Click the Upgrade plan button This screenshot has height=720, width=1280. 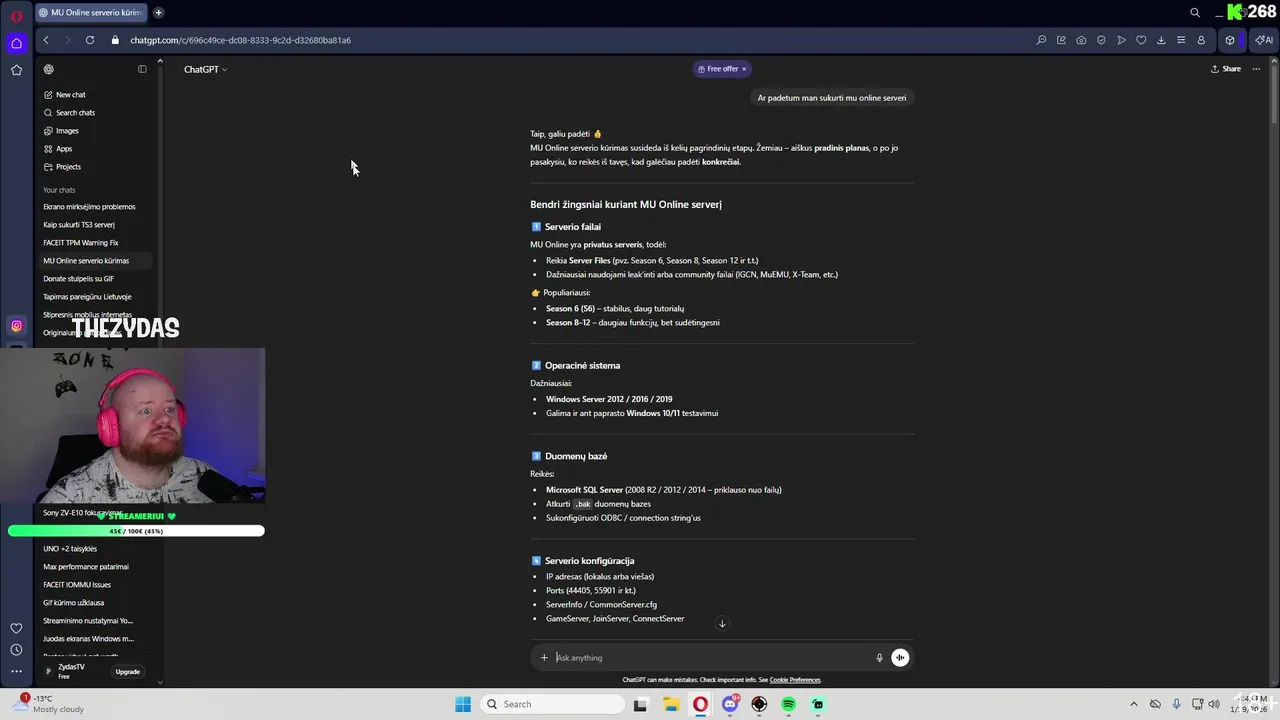128,672
